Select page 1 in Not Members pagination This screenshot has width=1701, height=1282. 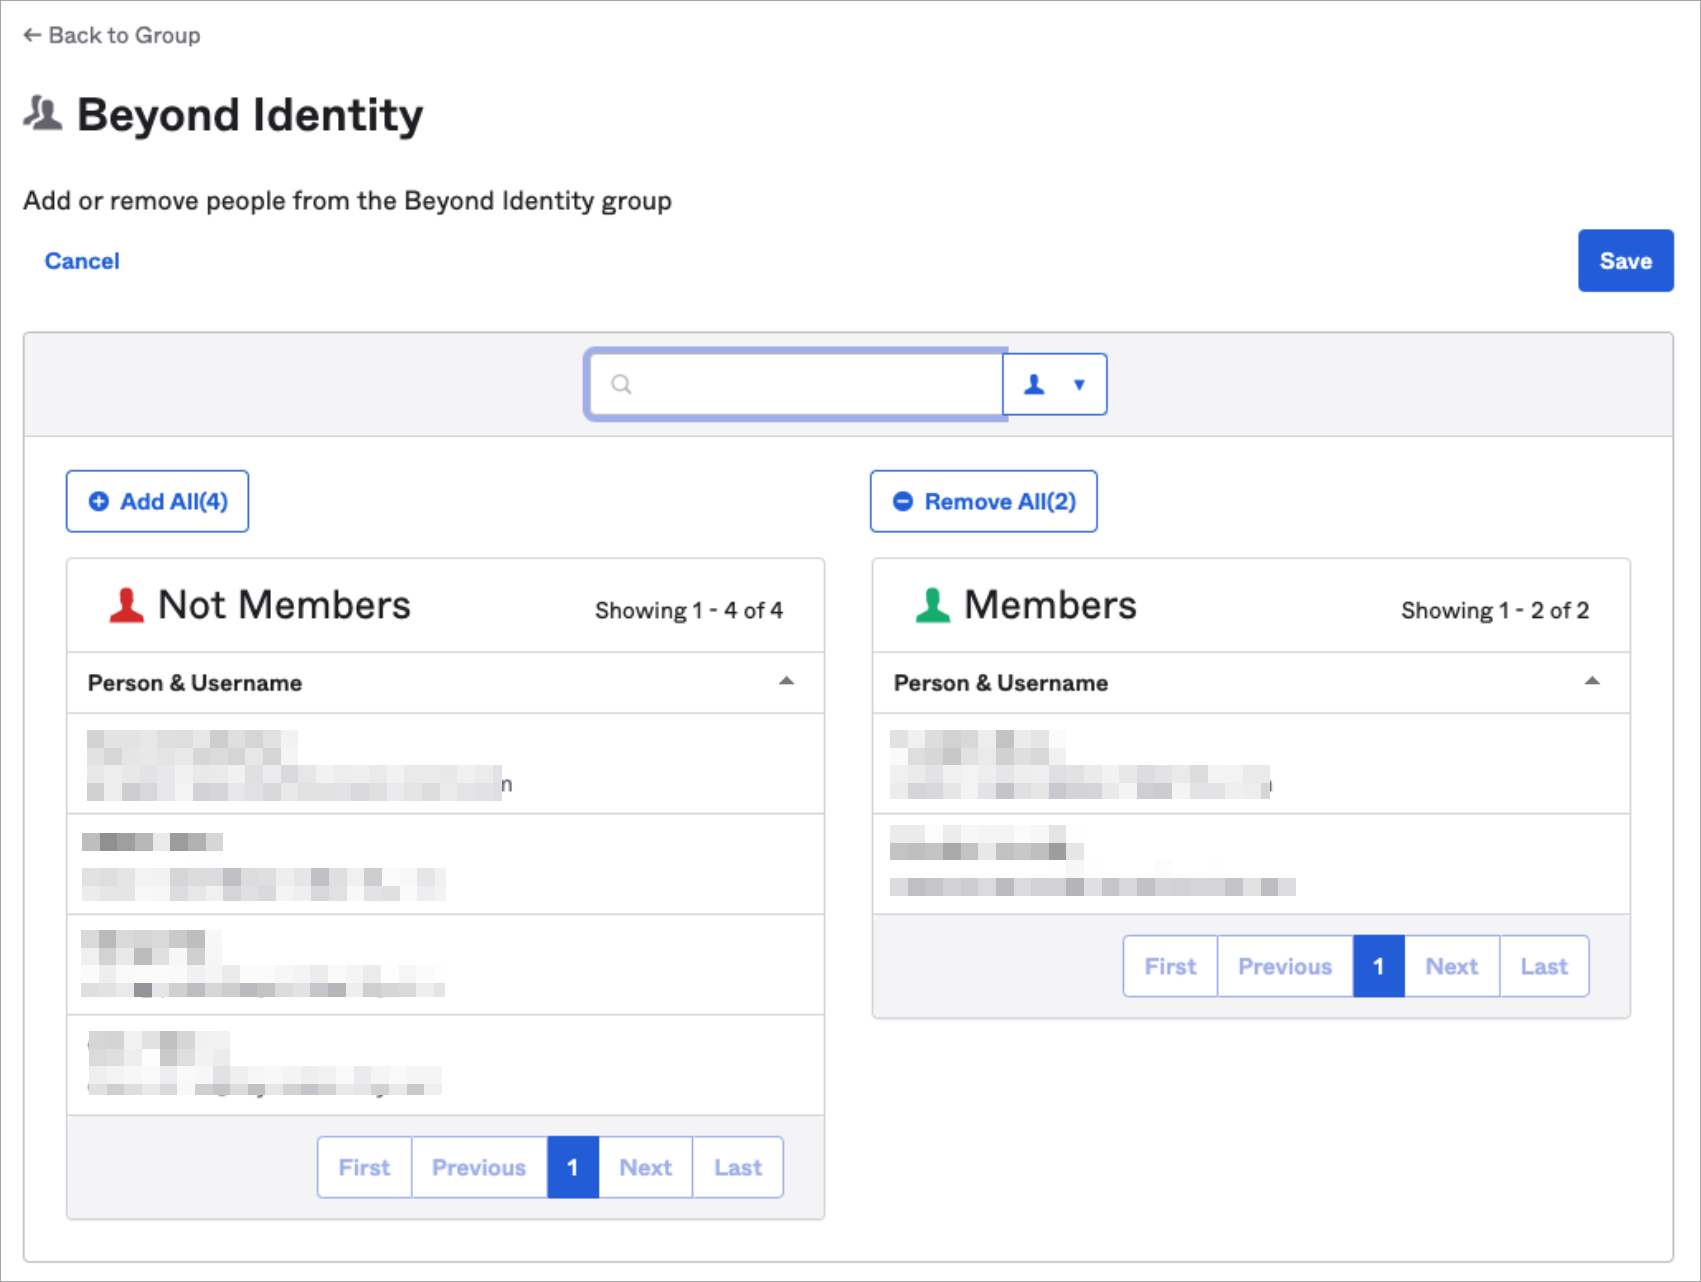click(x=573, y=1167)
